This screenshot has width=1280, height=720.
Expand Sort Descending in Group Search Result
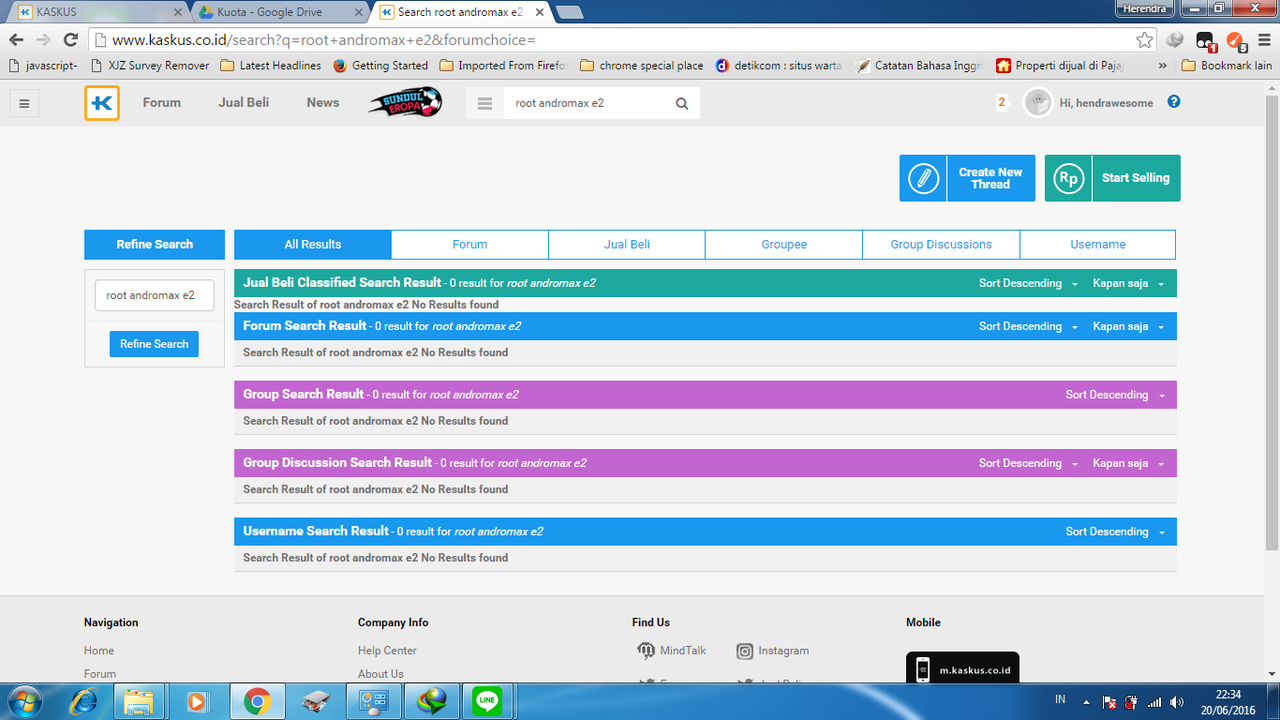[x=1115, y=395]
